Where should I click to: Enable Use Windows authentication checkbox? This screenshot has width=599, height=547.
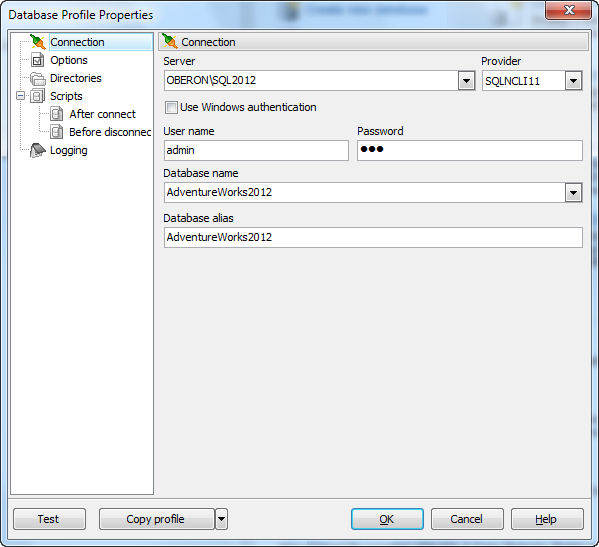(x=171, y=107)
